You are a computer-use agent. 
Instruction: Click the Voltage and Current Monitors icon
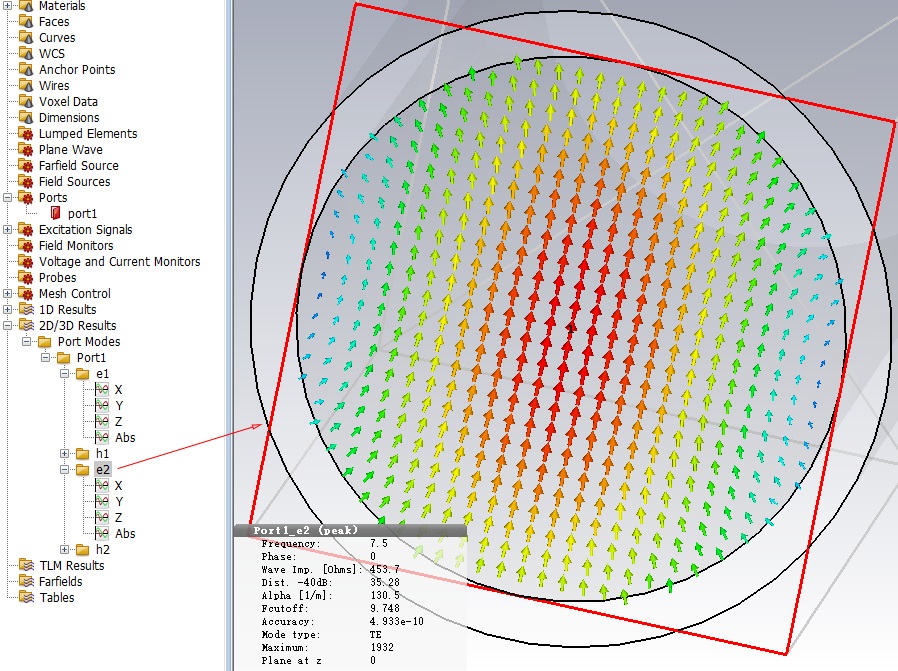[26, 262]
